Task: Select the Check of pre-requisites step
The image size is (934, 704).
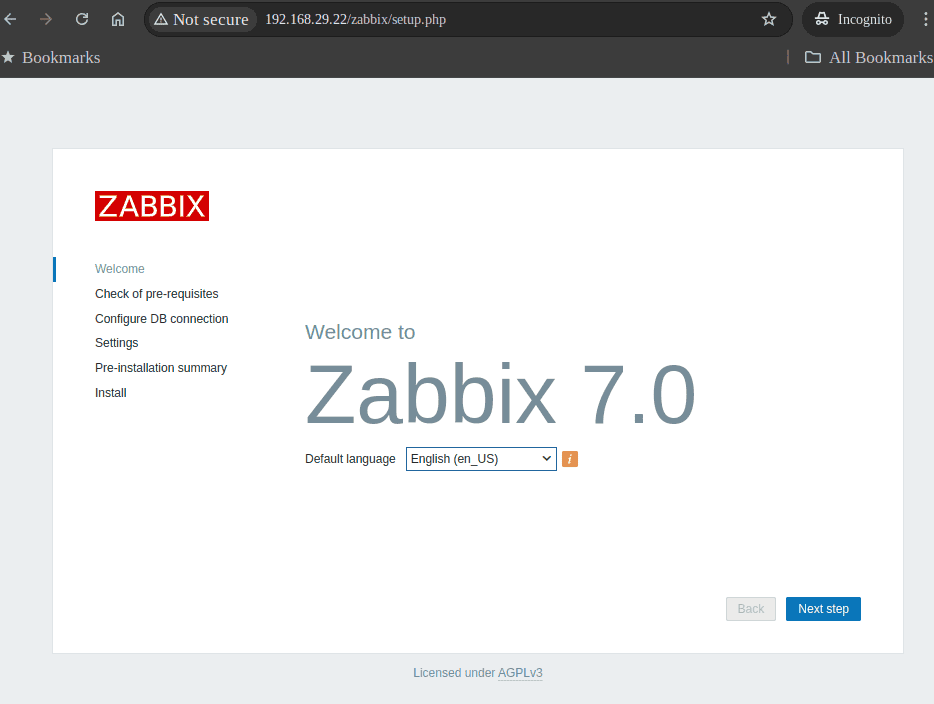Action: 156,294
